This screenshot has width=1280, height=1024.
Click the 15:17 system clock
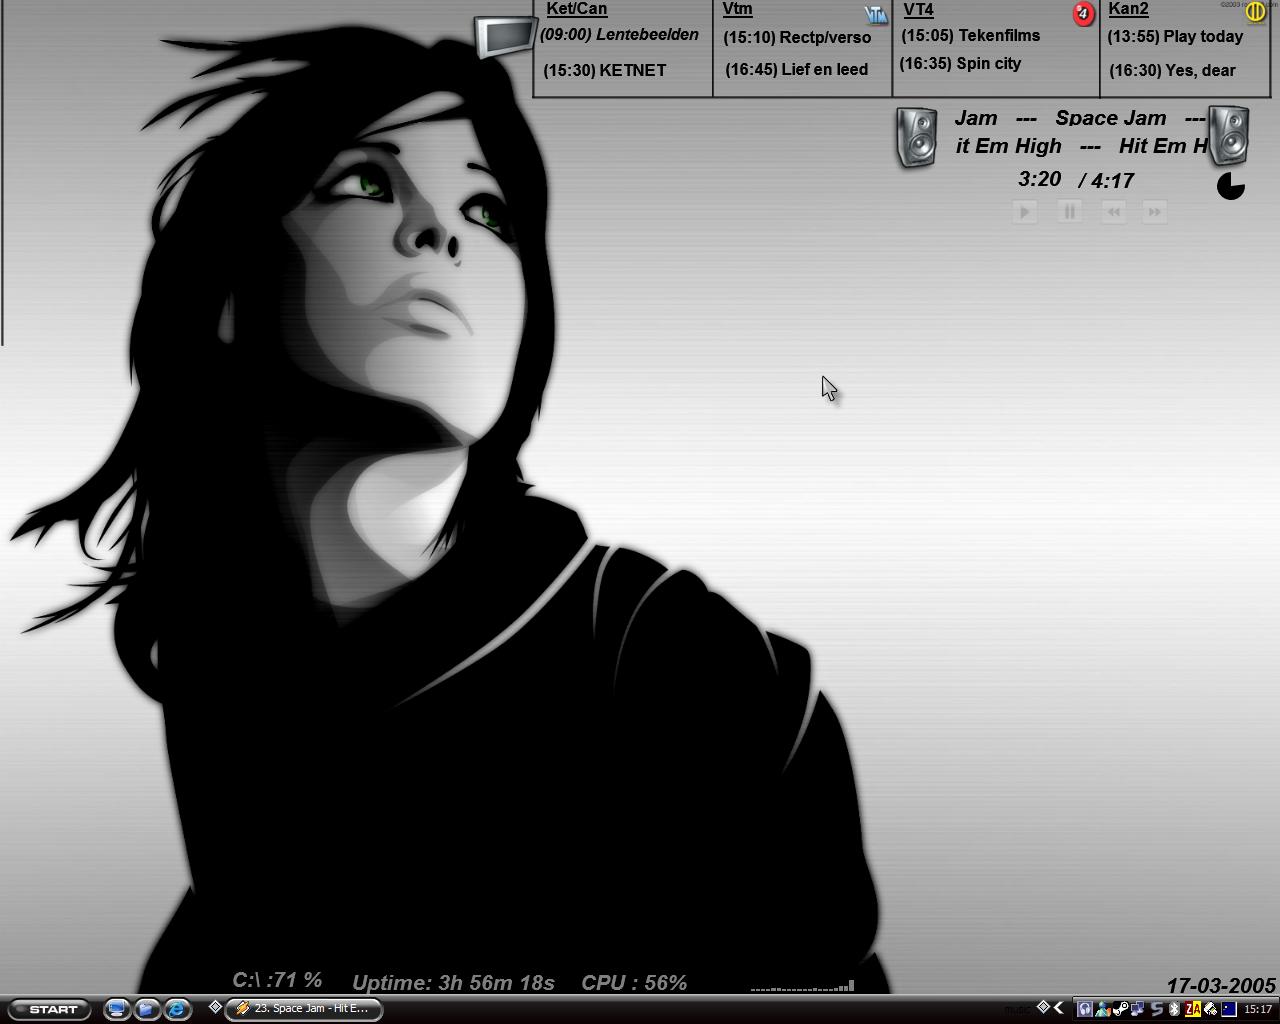[x=1258, y=1009]
